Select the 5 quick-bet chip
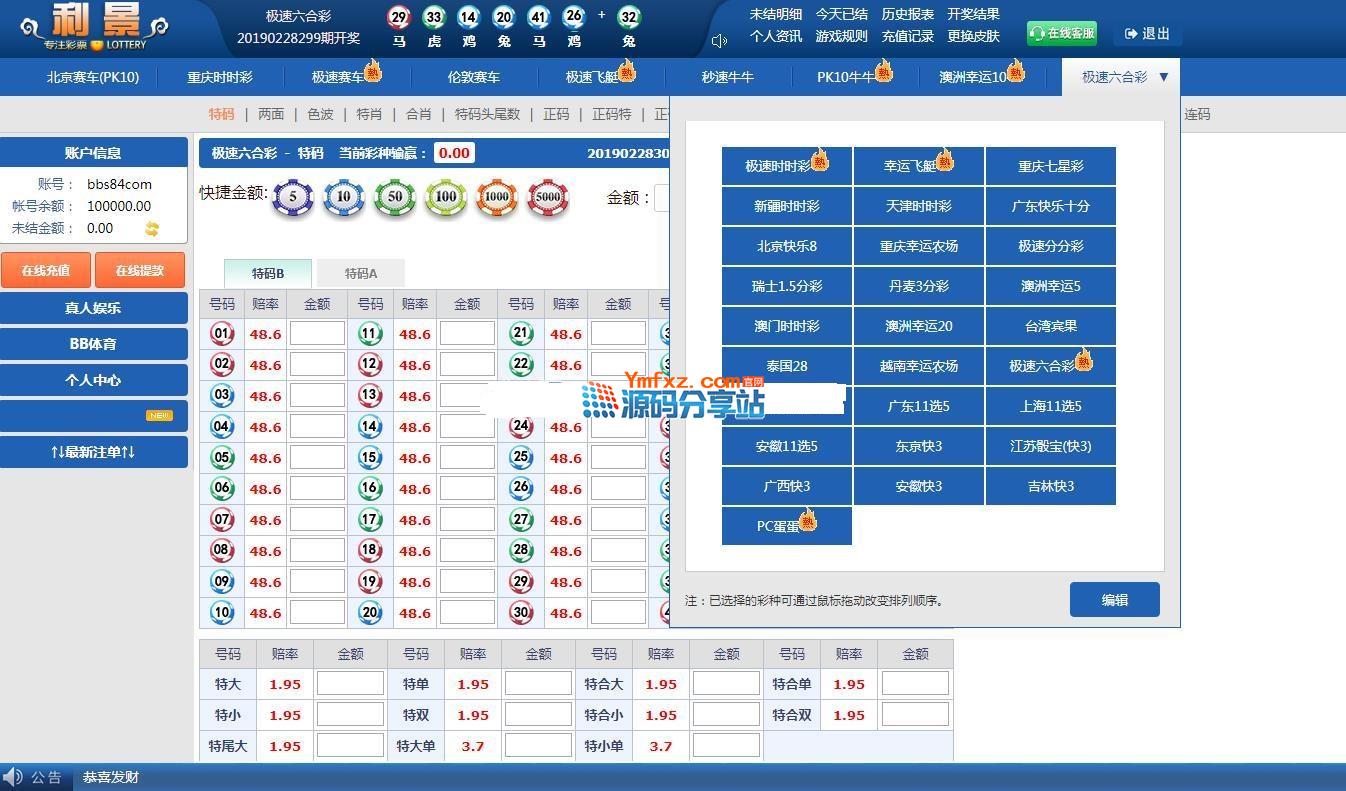This screenshot has width=1346, height=791. point(293,197)
